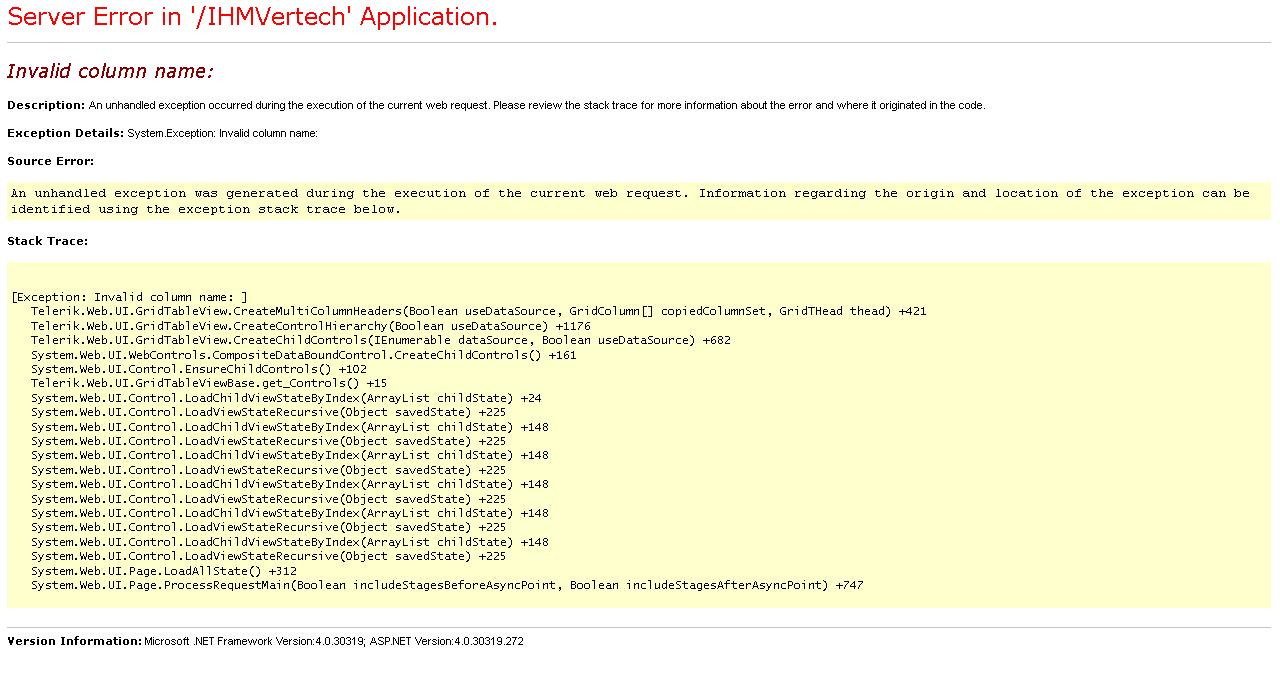This screenshot has width=1280, height=677.
Task: Click the Page.ProcessRequestMain trace line
Action: 446,585
